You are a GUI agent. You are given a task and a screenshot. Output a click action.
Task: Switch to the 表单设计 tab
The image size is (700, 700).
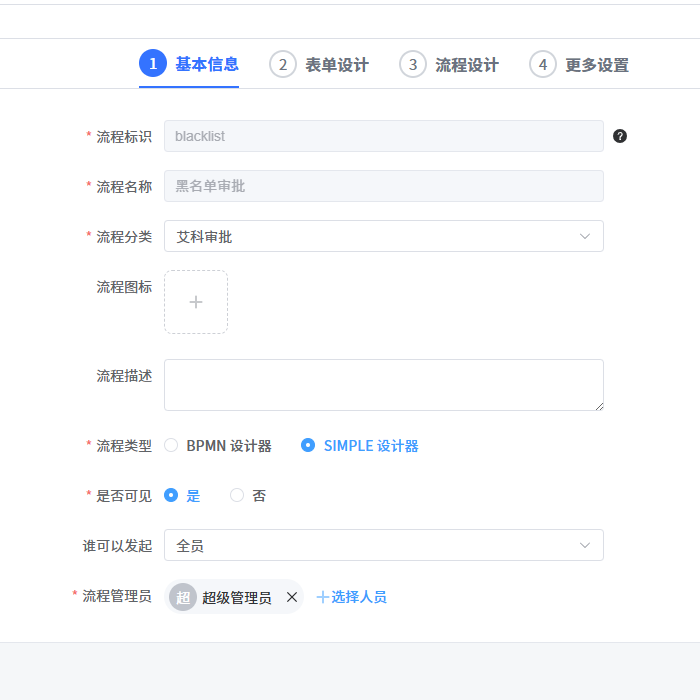[336, 65]
